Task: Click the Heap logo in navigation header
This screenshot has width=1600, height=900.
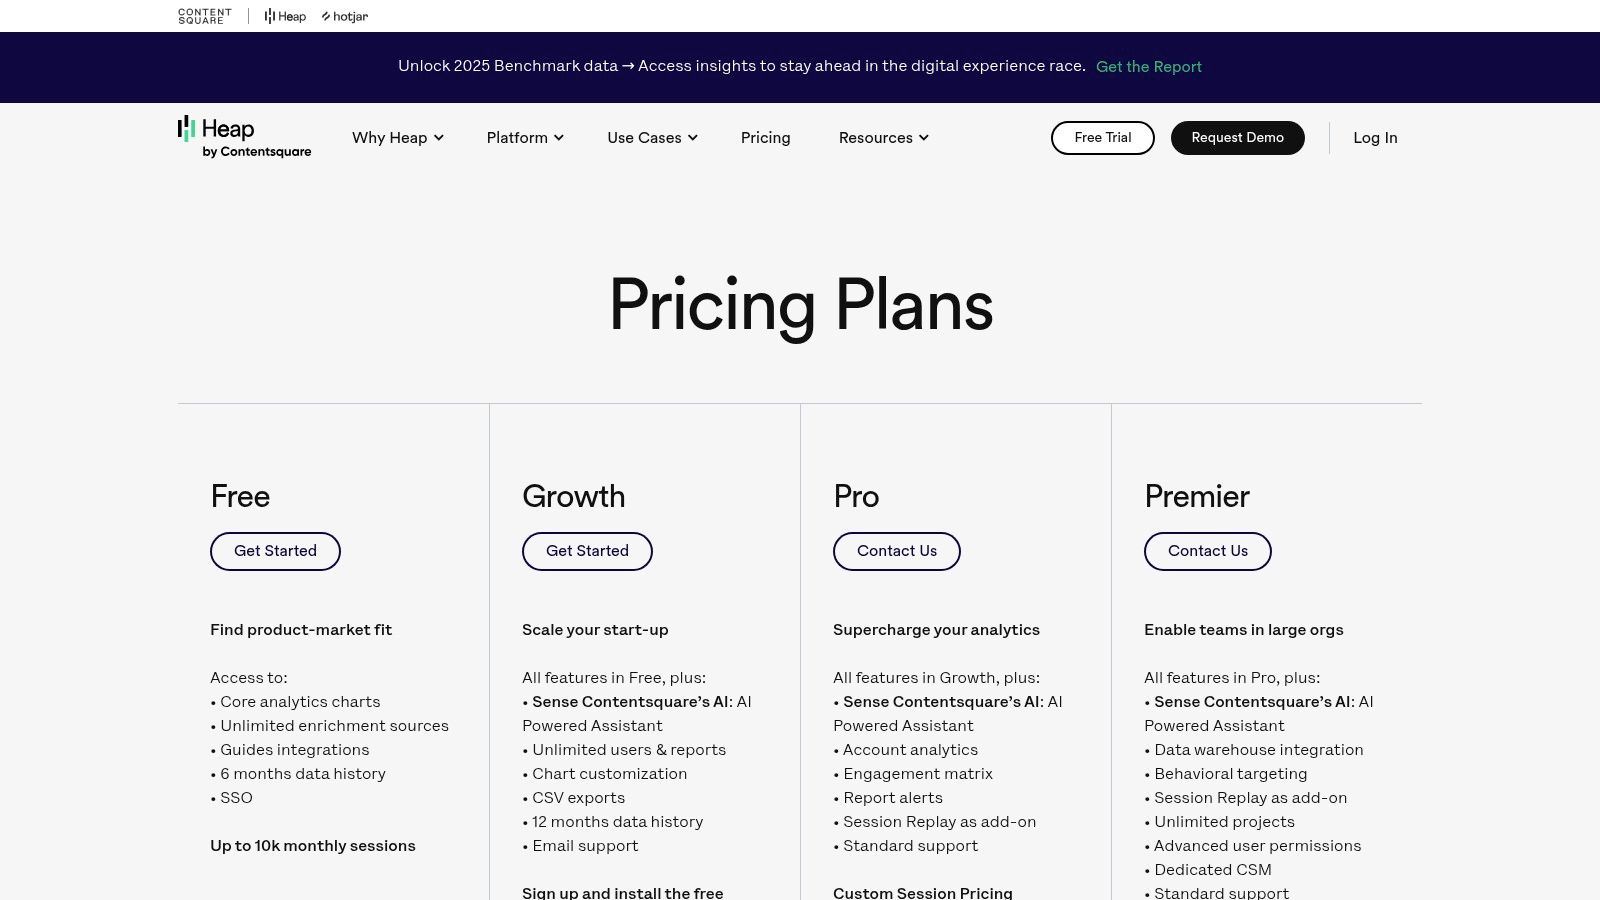Action: tap(244, 137)
